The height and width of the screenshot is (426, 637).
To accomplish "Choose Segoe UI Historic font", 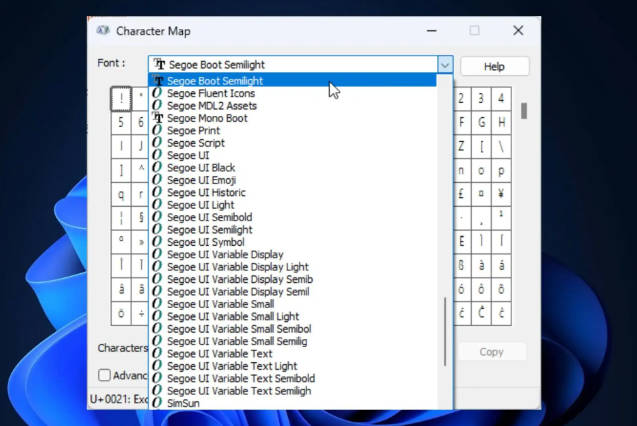I will (293, 192).
